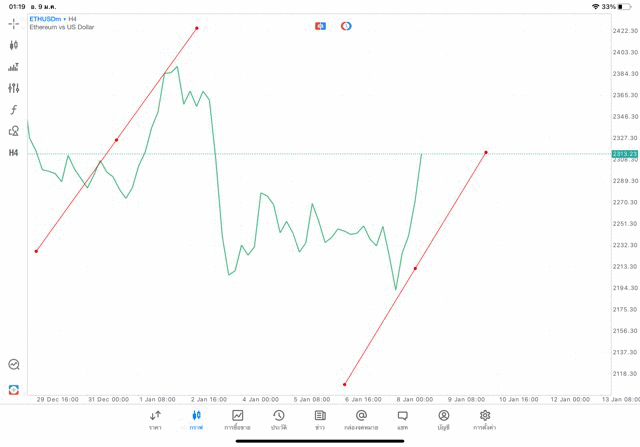The width and height of the screenshot is (640, 447).
Task: Open the chart settings sliders icon
Action: (x=14, y=89)
